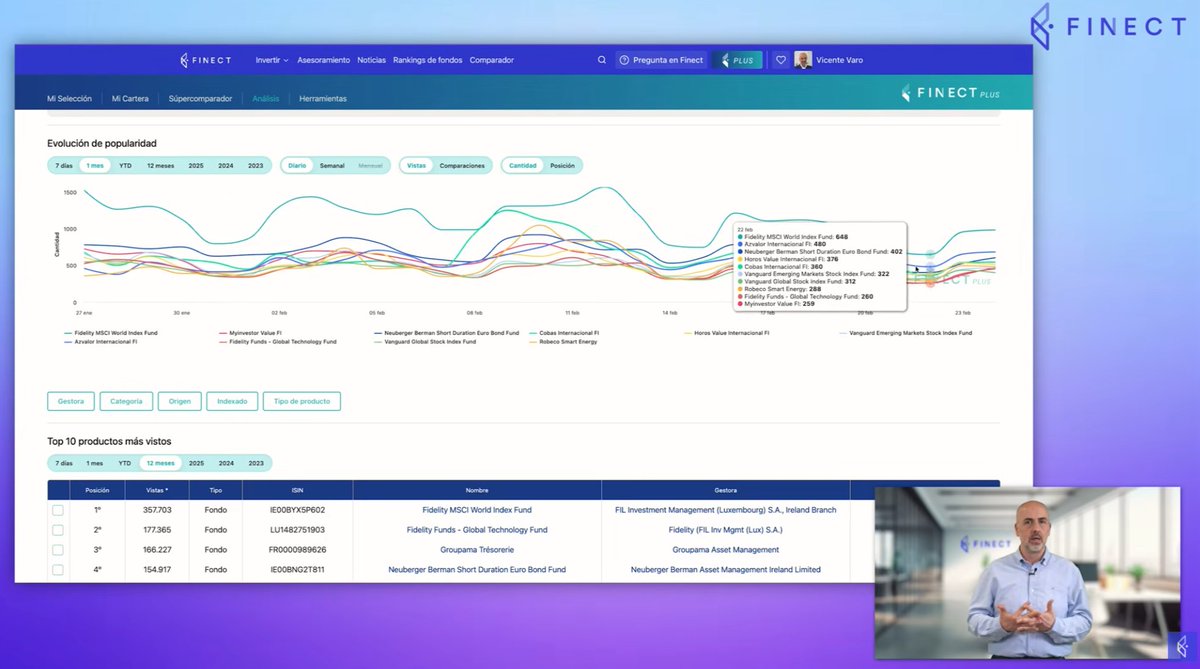Screen dimensions: 1200x669
Task: Open Neuberger Berman Short Duration Euro Bond link
Action: tap(477, 570)
